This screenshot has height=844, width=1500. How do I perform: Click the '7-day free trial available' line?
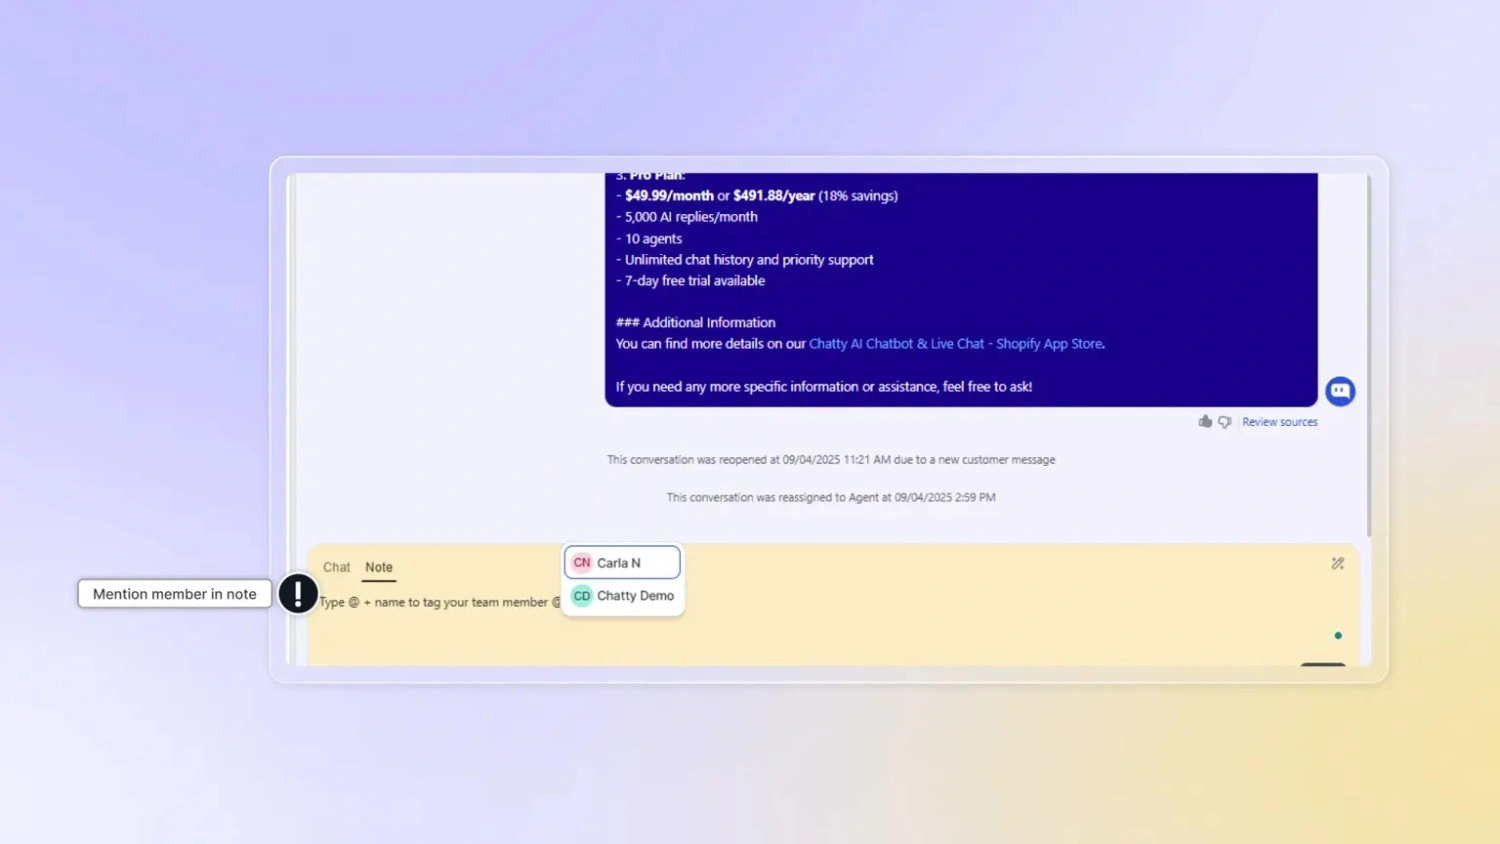point(691,281)
